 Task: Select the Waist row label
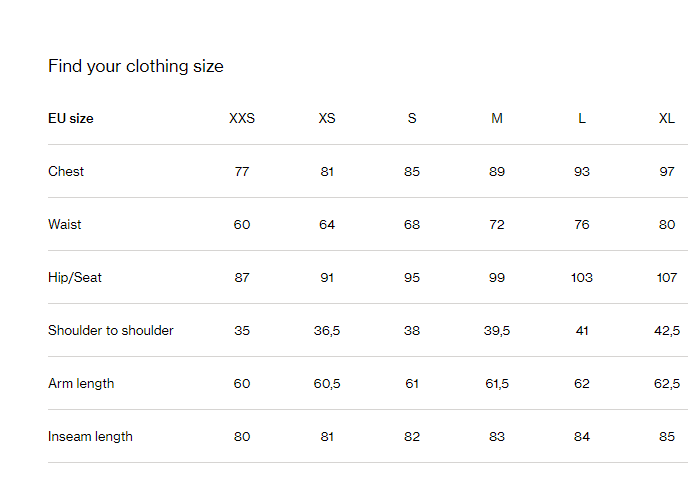click(x=64, y=224)
